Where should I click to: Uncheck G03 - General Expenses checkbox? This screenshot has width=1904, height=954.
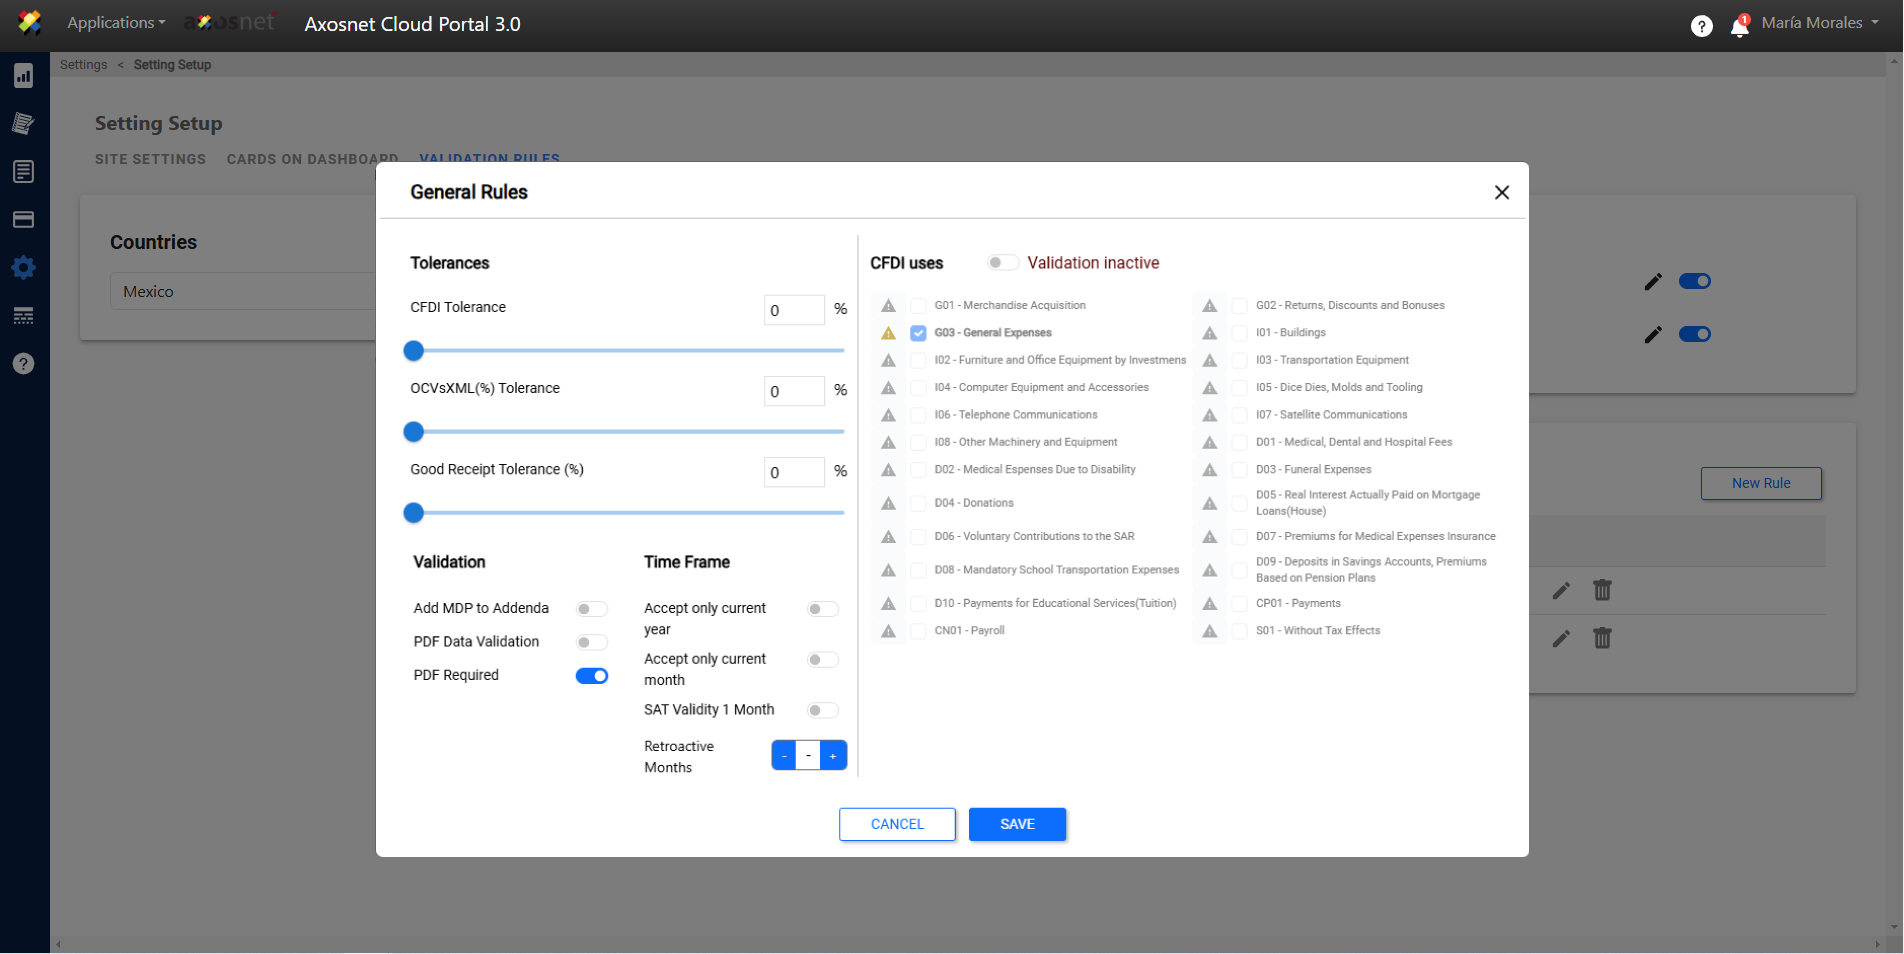click(918, 333)
